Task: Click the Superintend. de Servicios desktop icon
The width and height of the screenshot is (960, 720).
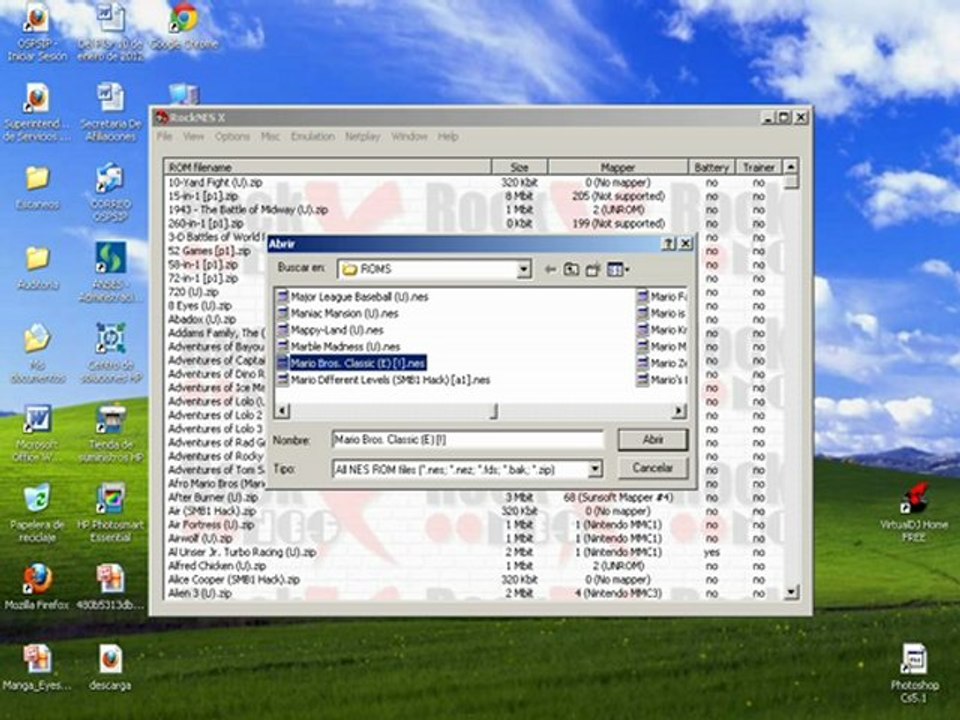Action: pos(37,112)
